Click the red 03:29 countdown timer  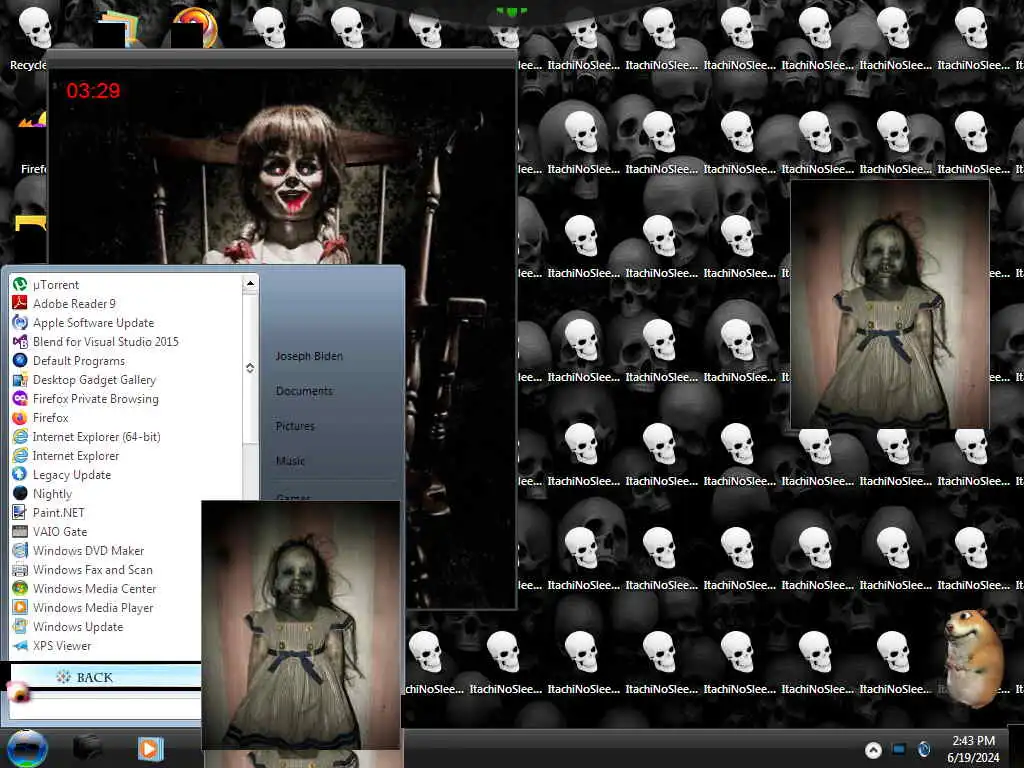[93, 90]
